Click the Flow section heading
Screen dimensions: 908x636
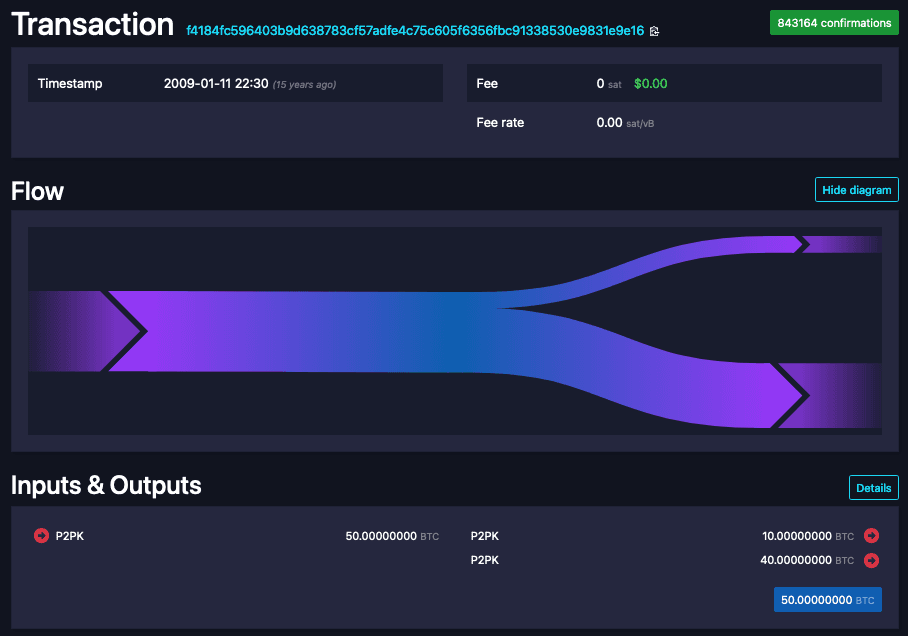(38, 191)
